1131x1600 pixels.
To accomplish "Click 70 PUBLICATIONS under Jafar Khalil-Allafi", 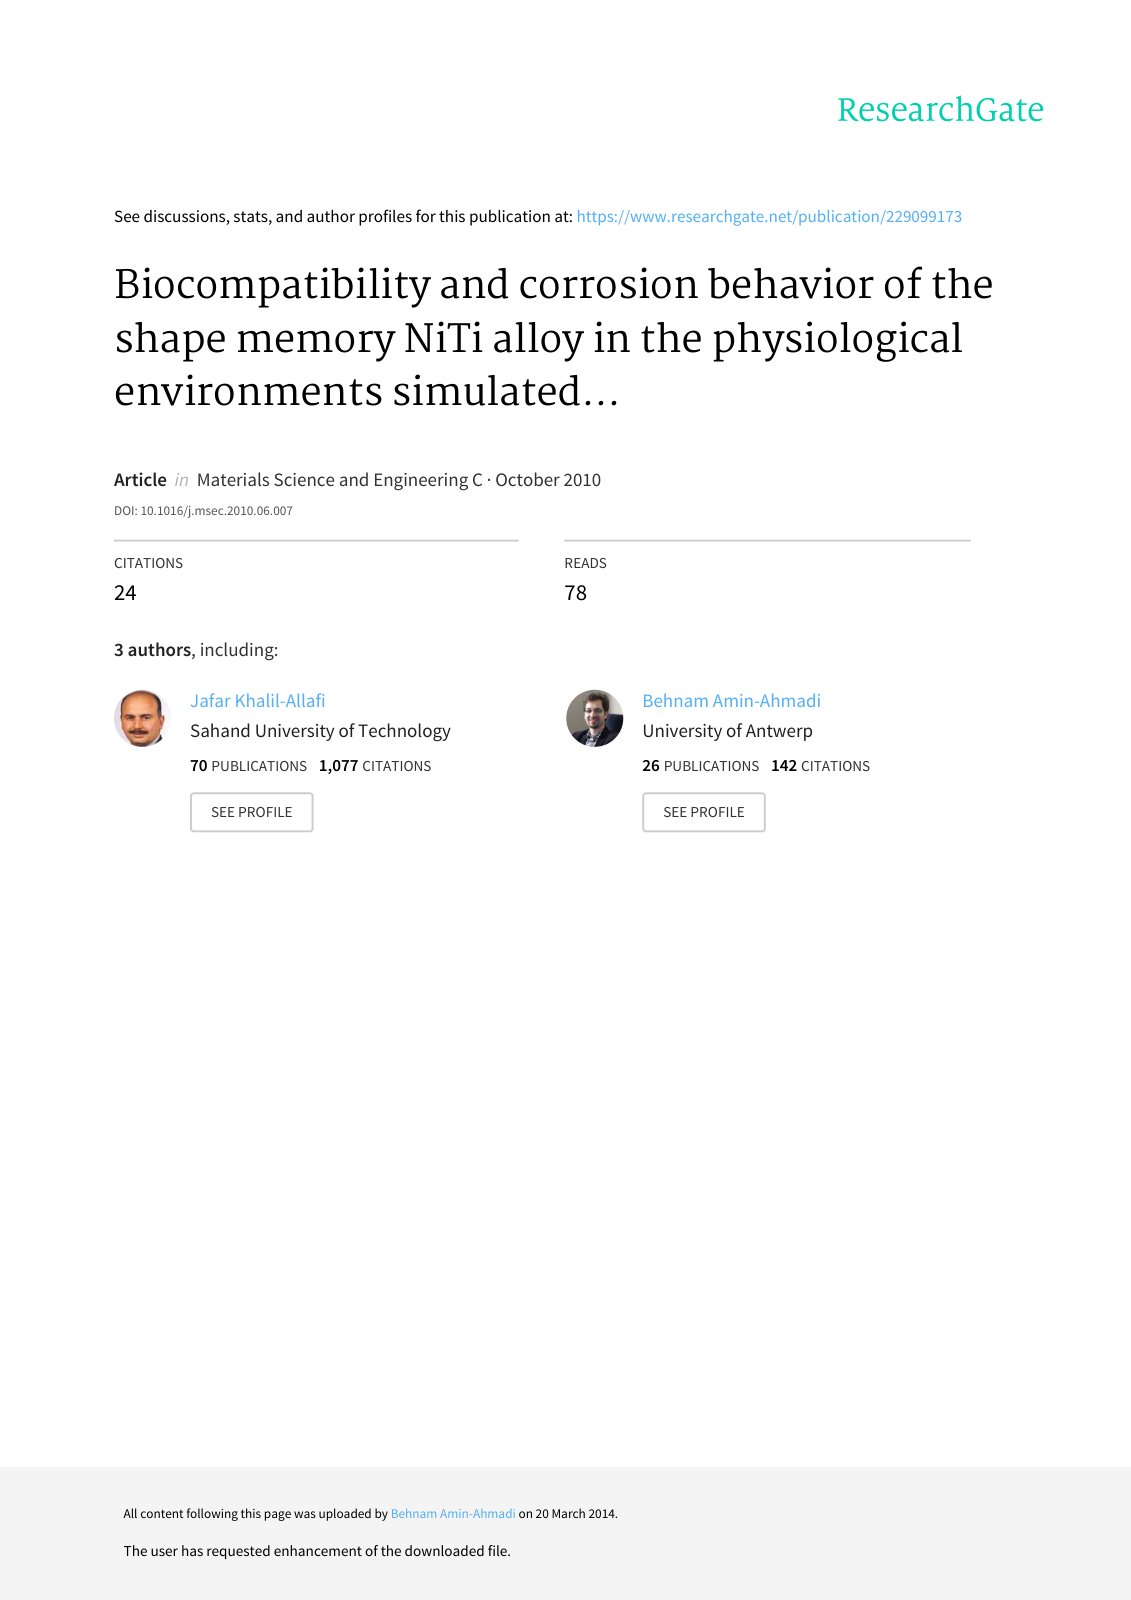I will point(249,766).
